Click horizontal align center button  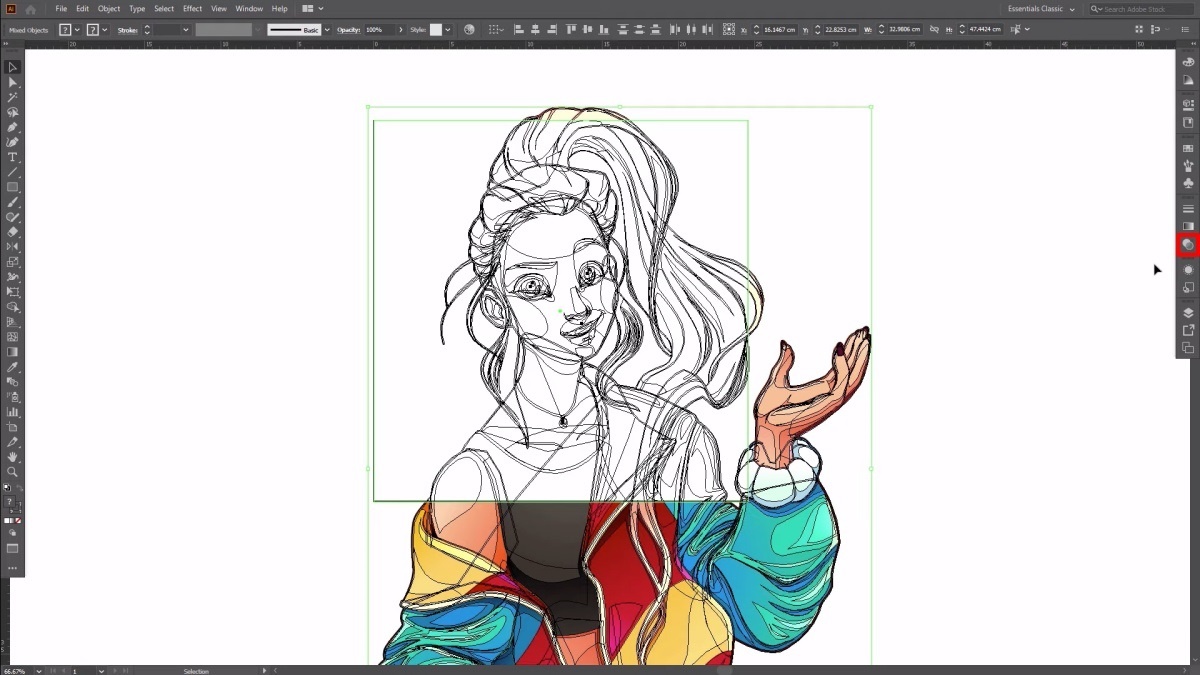(536, 30)
